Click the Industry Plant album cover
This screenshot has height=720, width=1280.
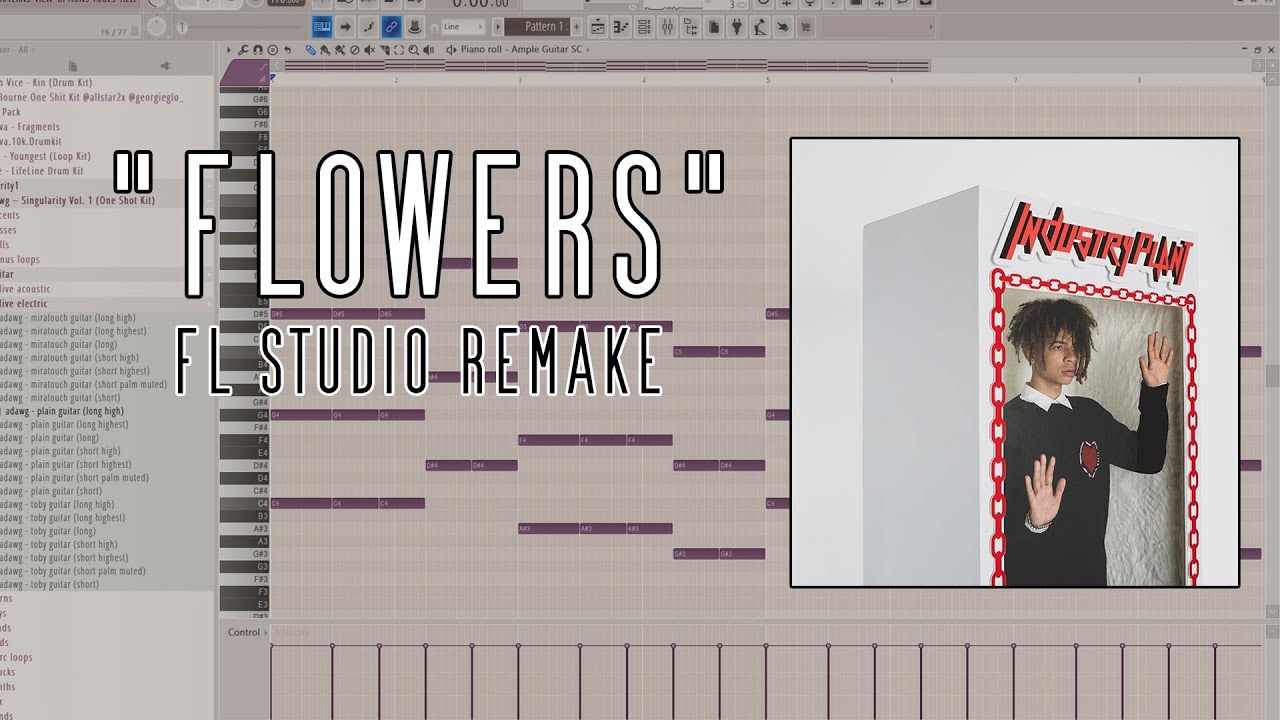(x=1015, y=362)
